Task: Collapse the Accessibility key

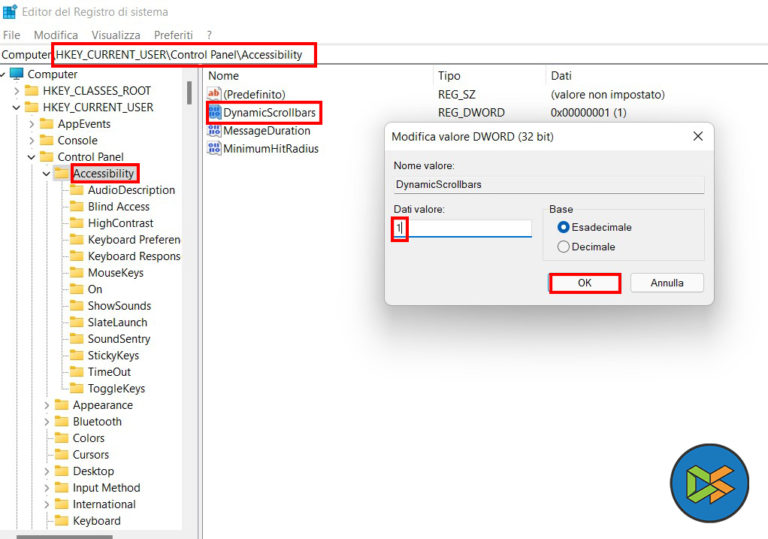Action: (47, 173)
